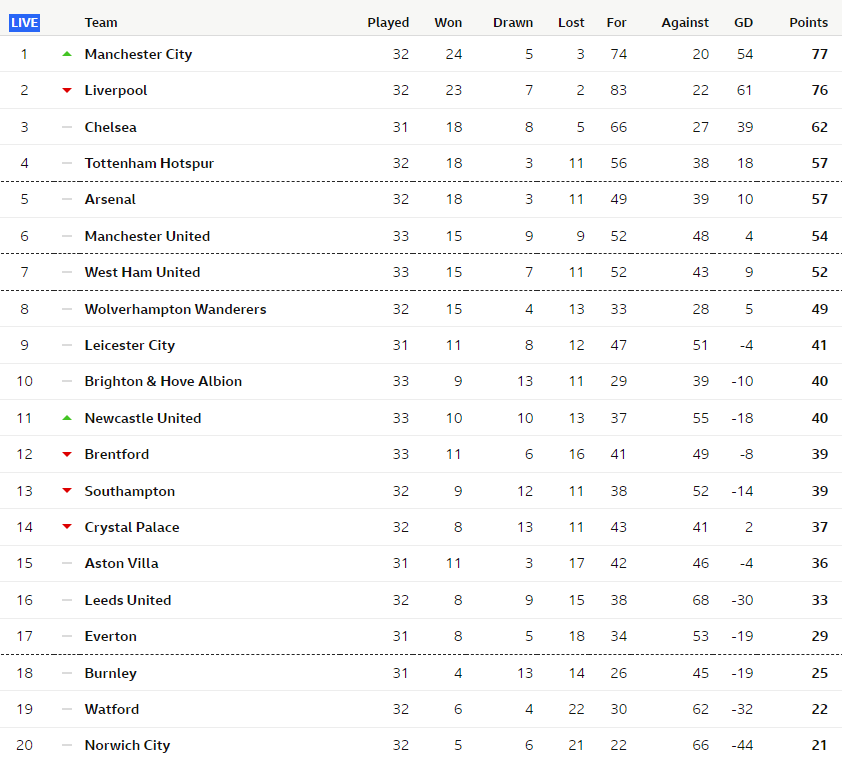The image size is (842, 761).
Task: Click Crystal Palace's red down arrow
Action: click(67, 527)
